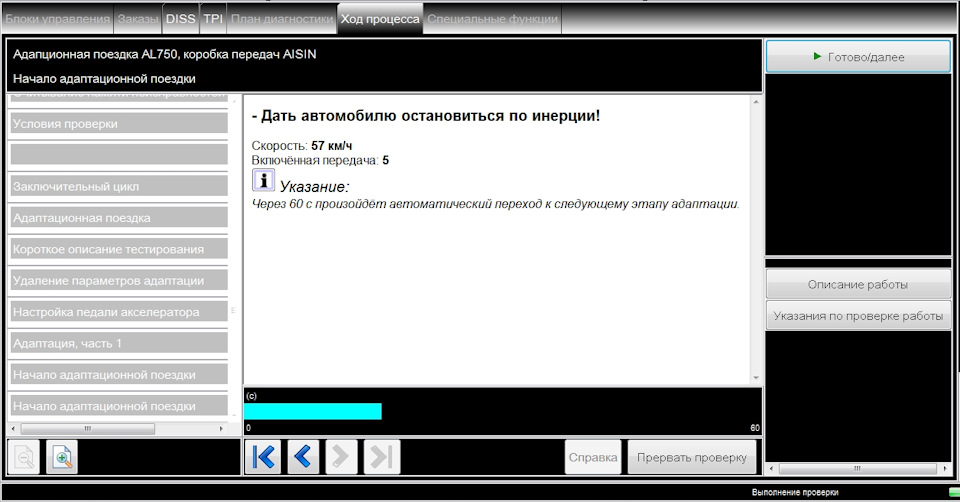Click the Выполнение проверки status text

tap(795, 492)
